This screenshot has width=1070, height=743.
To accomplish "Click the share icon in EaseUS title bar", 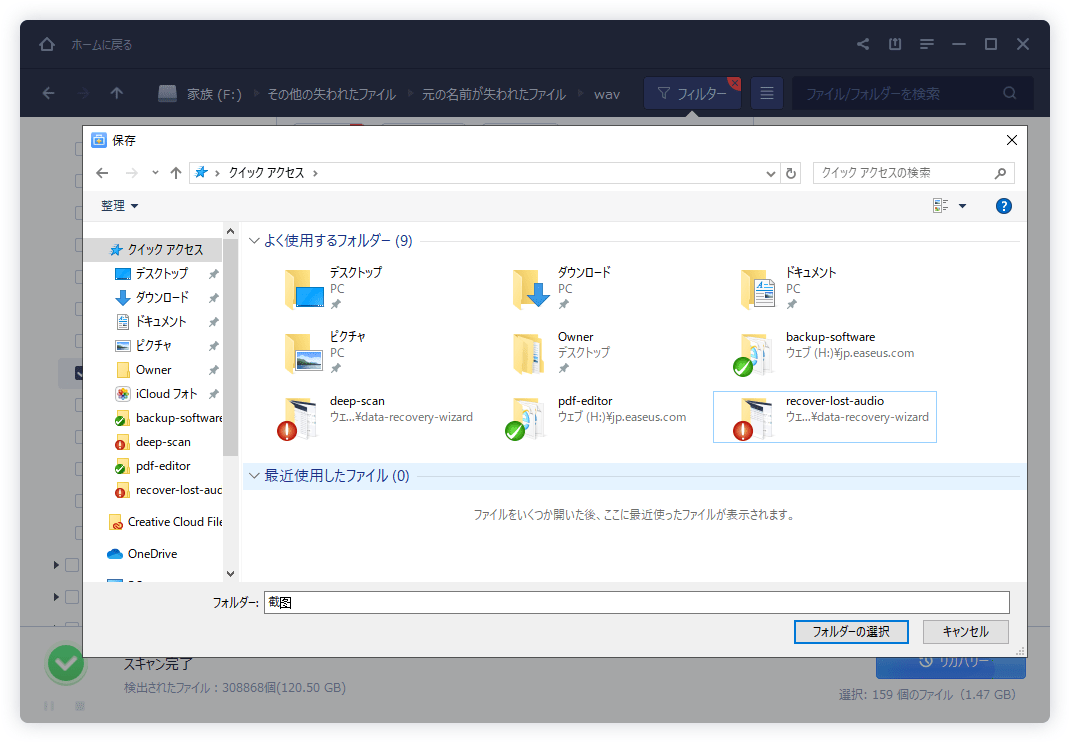I will coord(863,44).
